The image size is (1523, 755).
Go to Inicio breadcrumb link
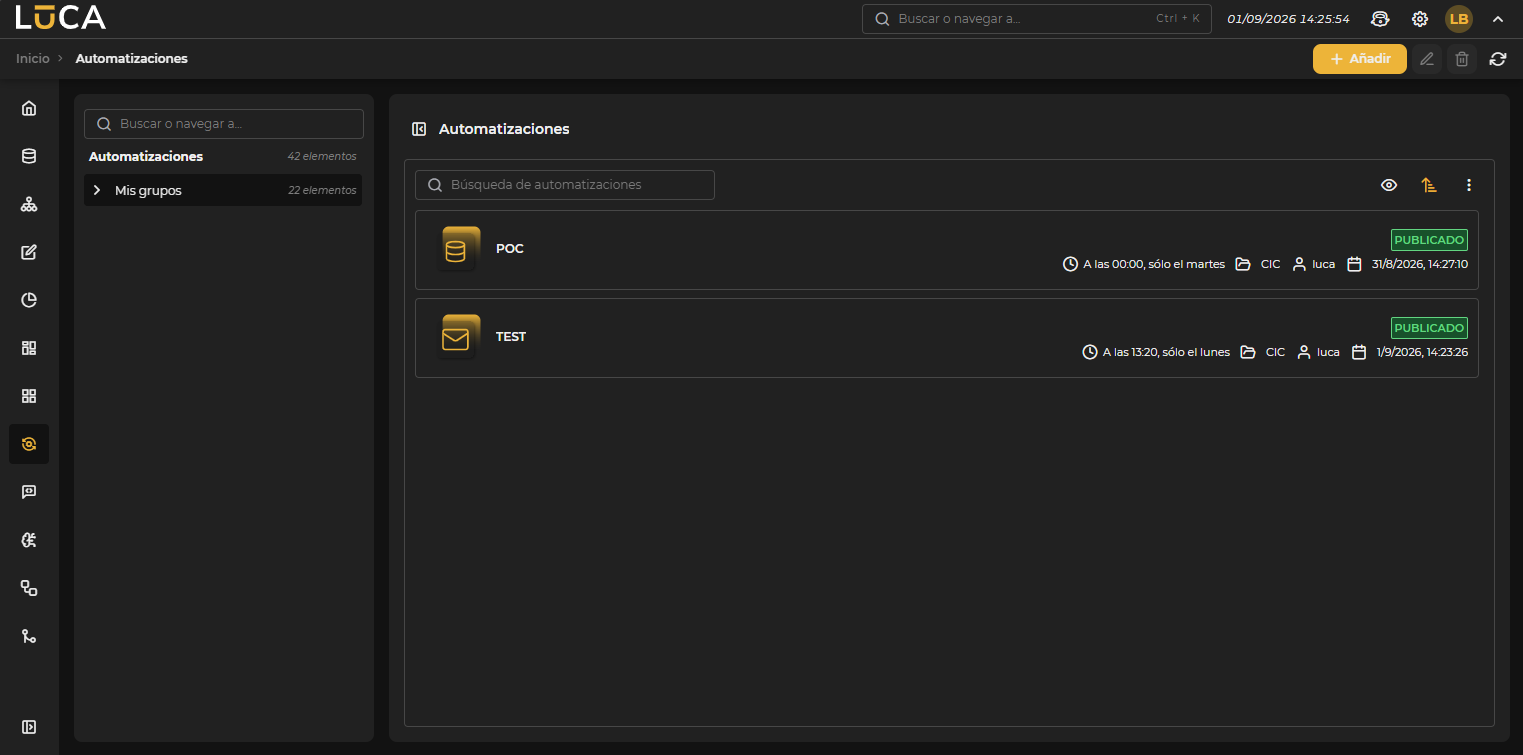tap(32, 59)
